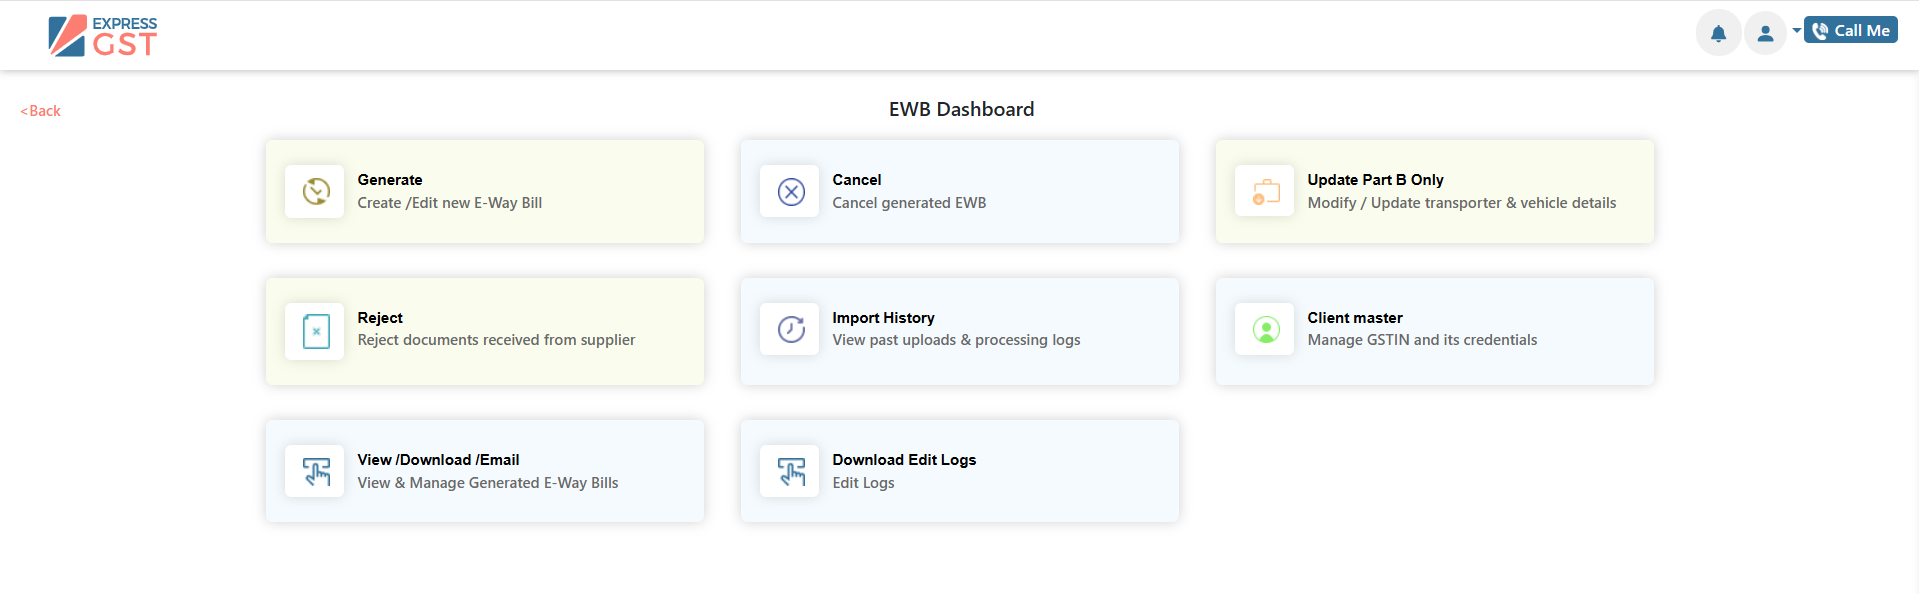The image size is (1919, 594).
Task: Select Manage GSTIN and its credentials
Action: click(1421, 340)
